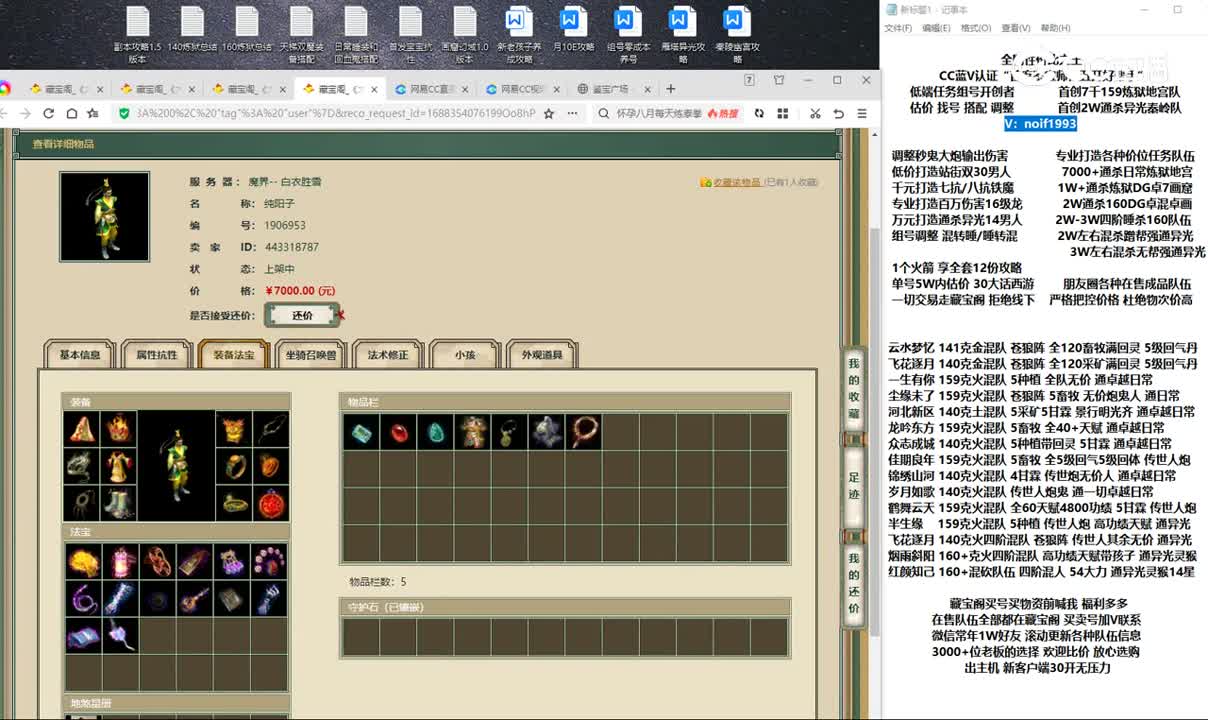This screenshot has height=720, width=1208.
Task: Click the grey ore item in inventory
Action: (546, 432)
